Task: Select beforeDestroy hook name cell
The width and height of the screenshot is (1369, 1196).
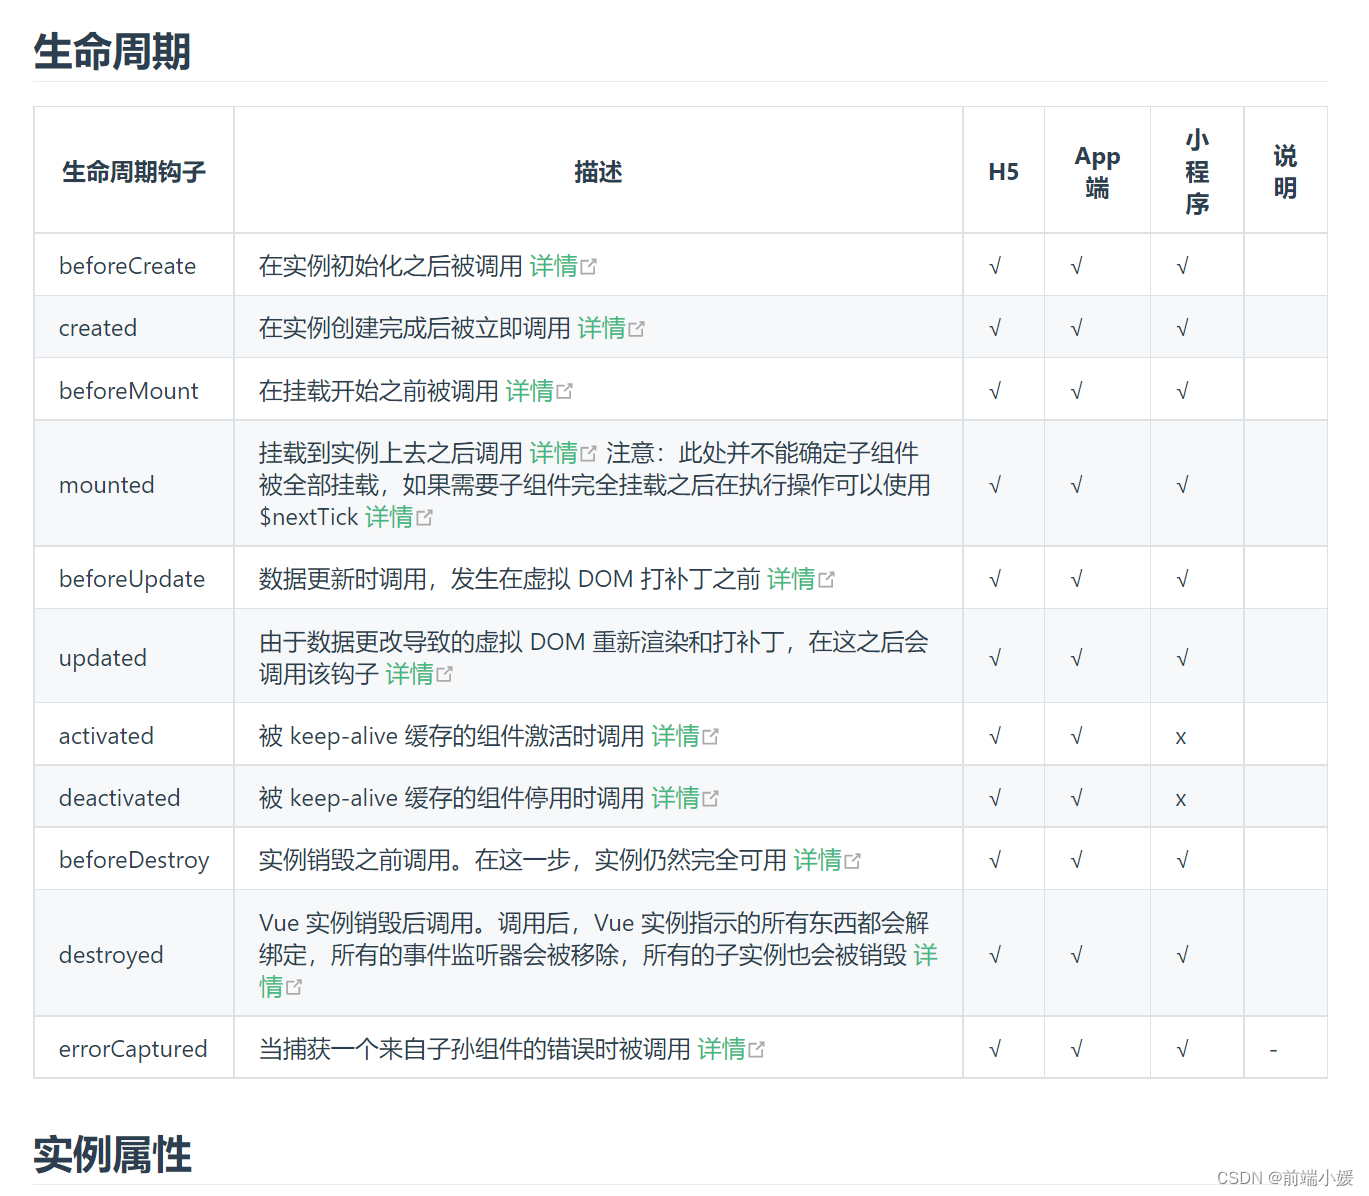Action: coord(134,860)
